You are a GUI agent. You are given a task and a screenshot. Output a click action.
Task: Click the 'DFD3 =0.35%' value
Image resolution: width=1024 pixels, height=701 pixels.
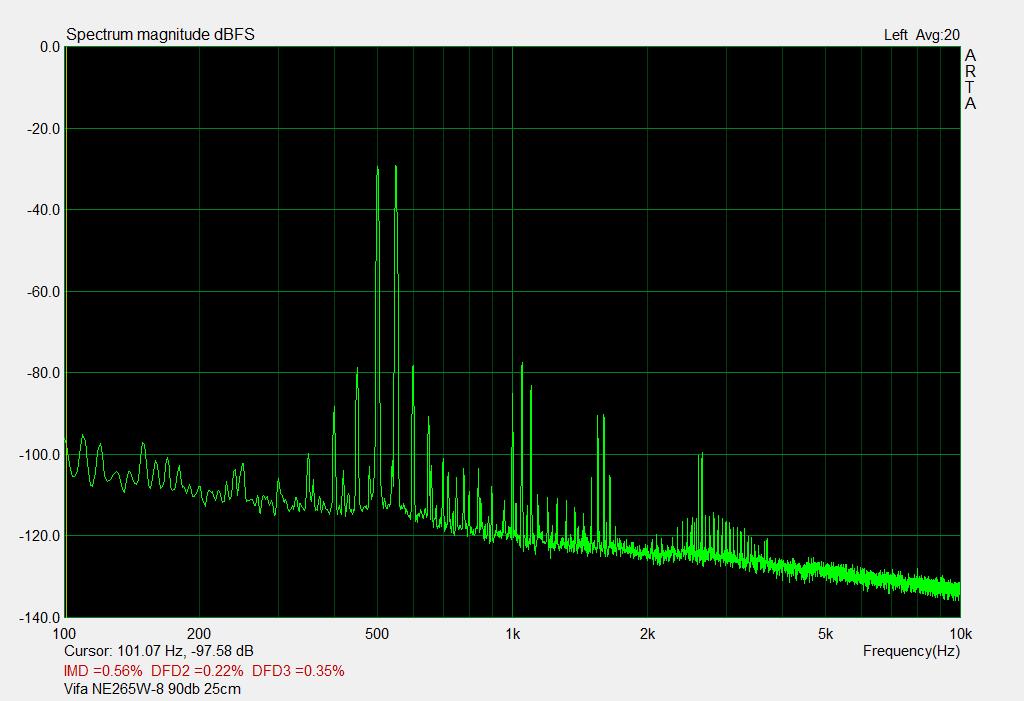(x=298, y=670)
